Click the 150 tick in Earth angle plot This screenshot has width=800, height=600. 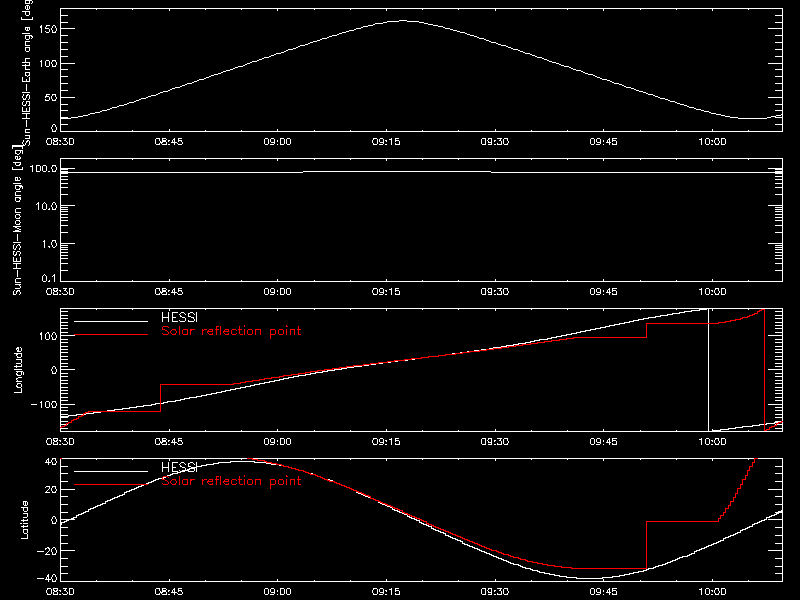tap(50, 29)
